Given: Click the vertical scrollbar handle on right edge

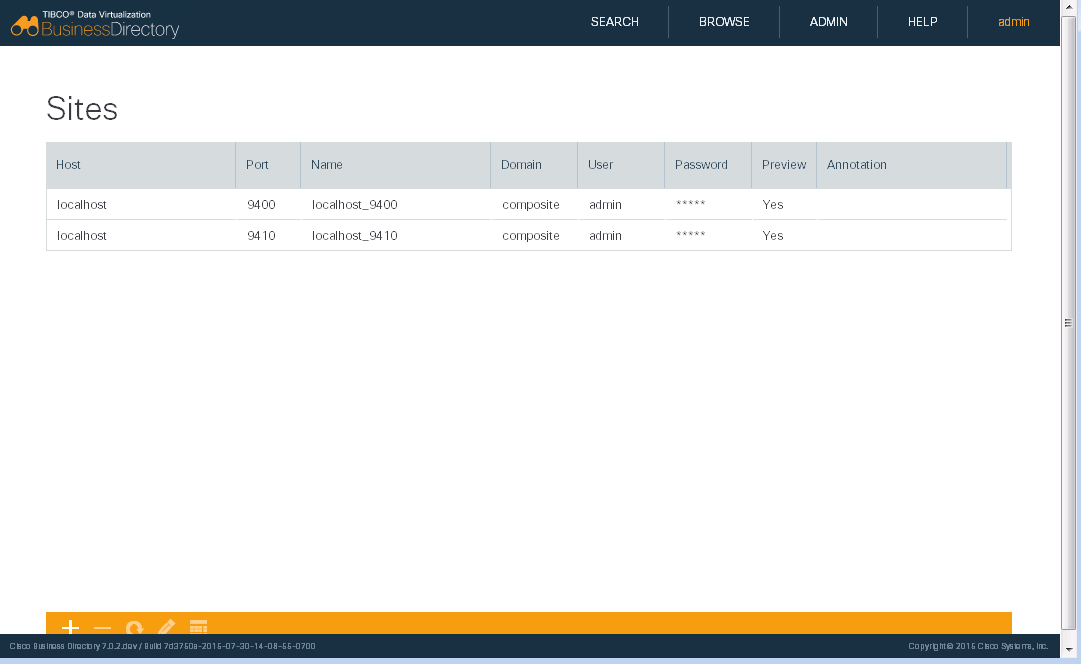Looking at the screenshot, I should coord(1068,322).
